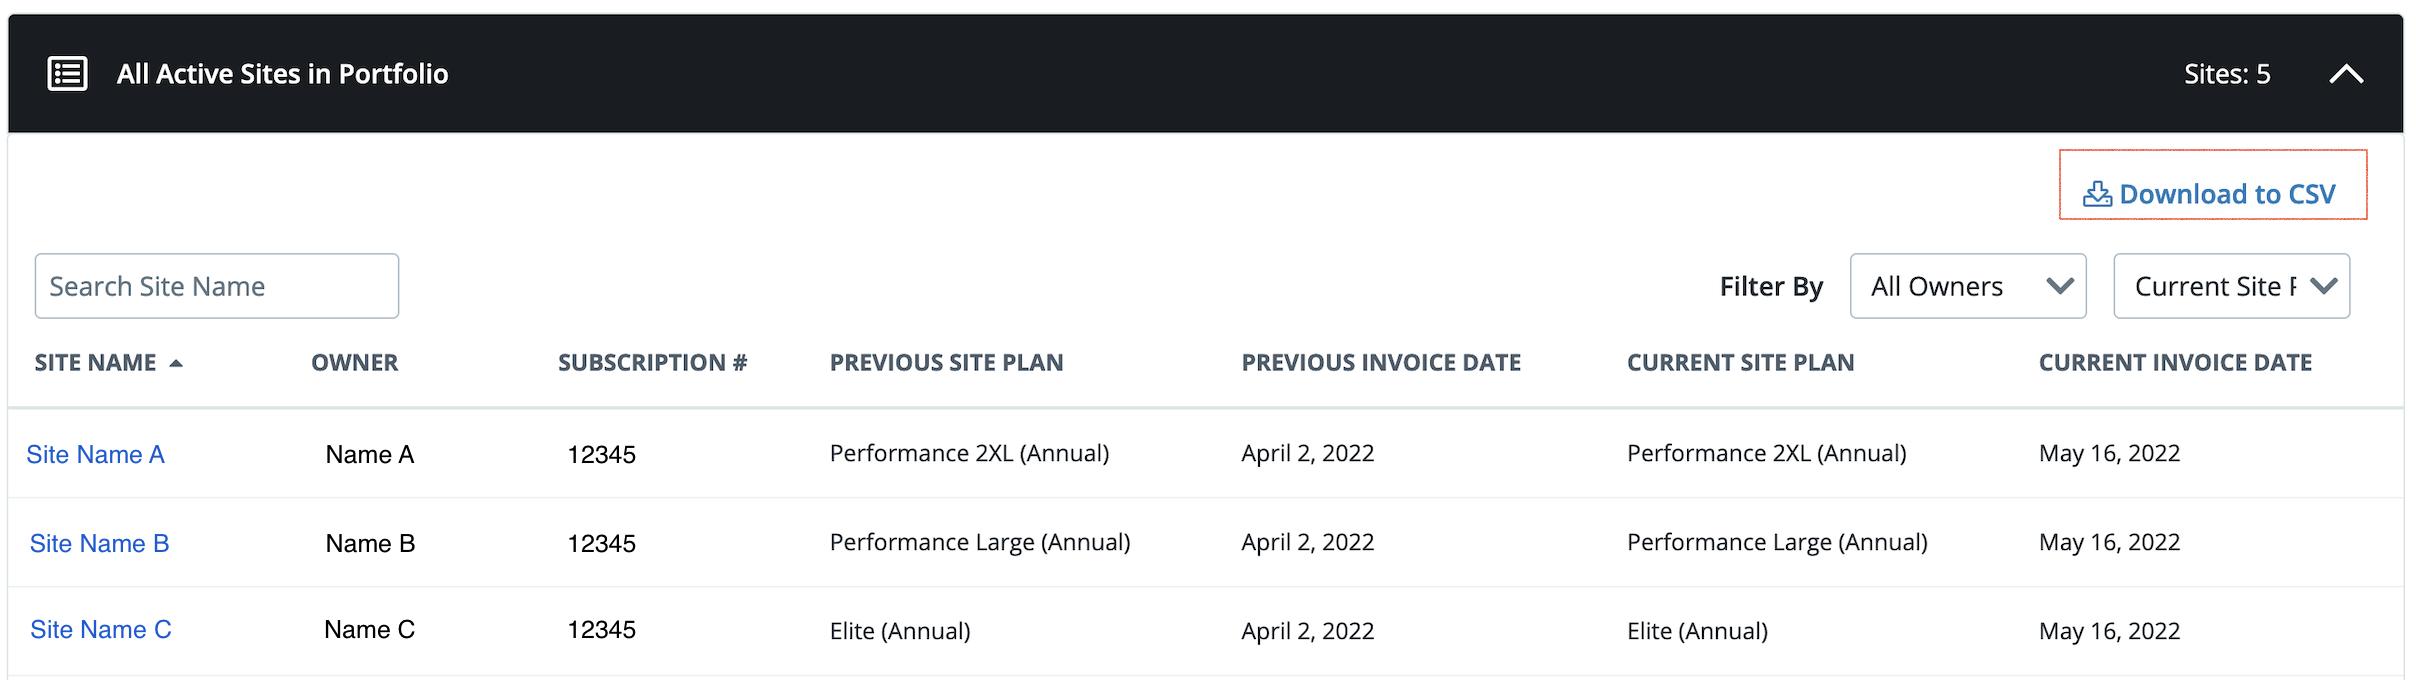This screenshot has height=680, width=2416.
Task: Click inside the Search Site Name field
Action: tap(216, 285)
